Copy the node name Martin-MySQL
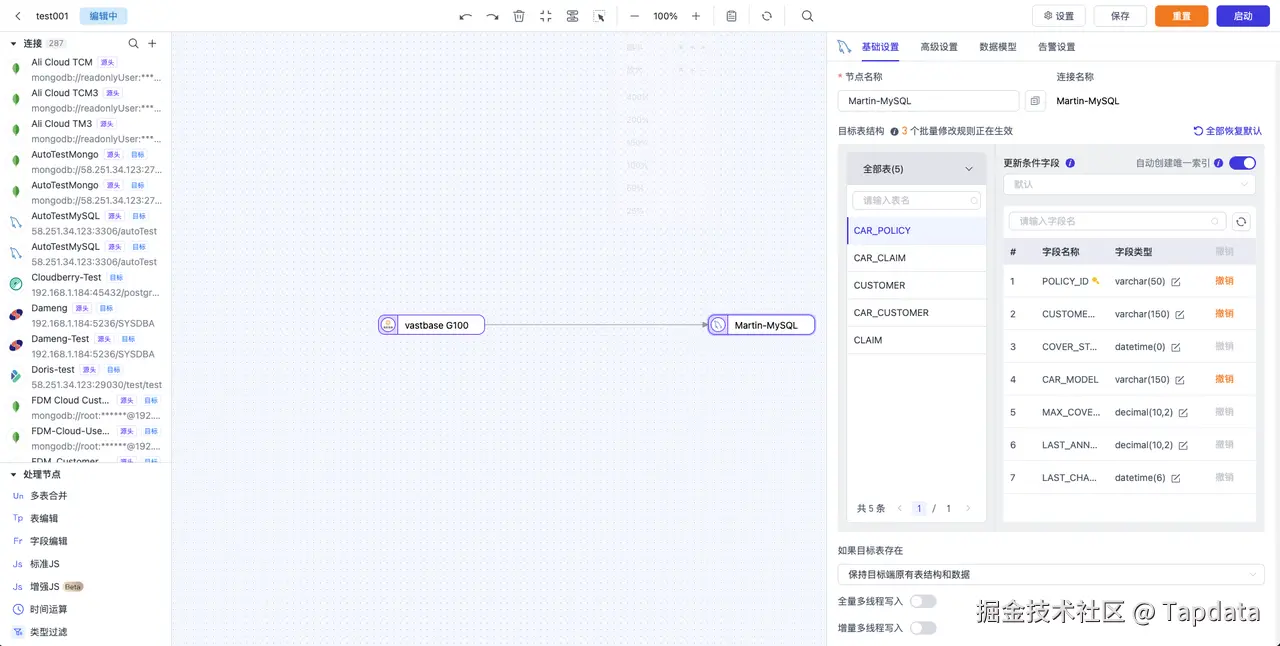 tap(1035, 101)
